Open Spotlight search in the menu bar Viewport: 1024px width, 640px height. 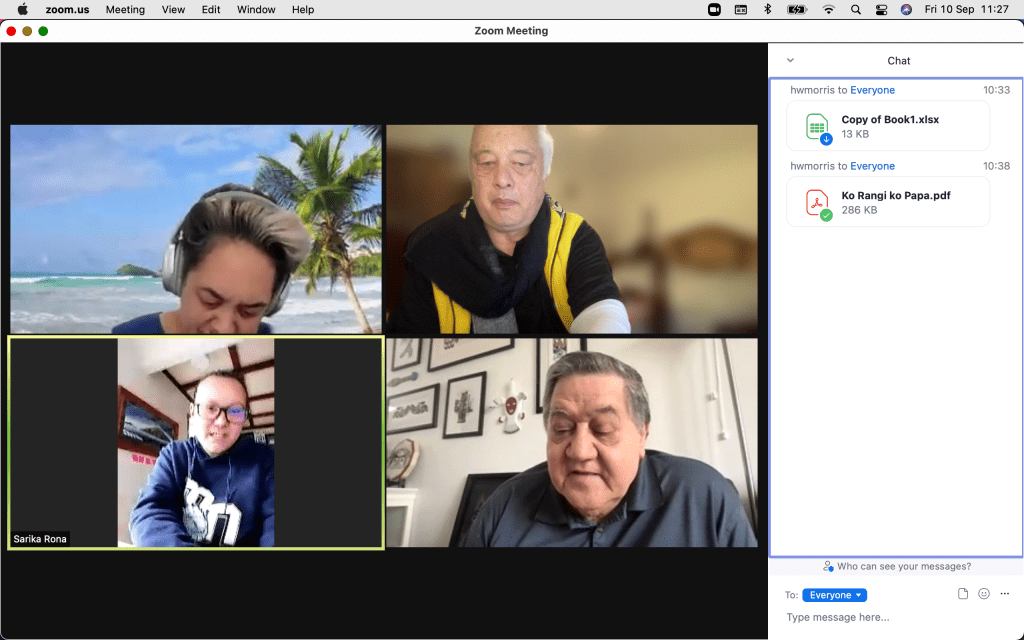pos(855,9)
